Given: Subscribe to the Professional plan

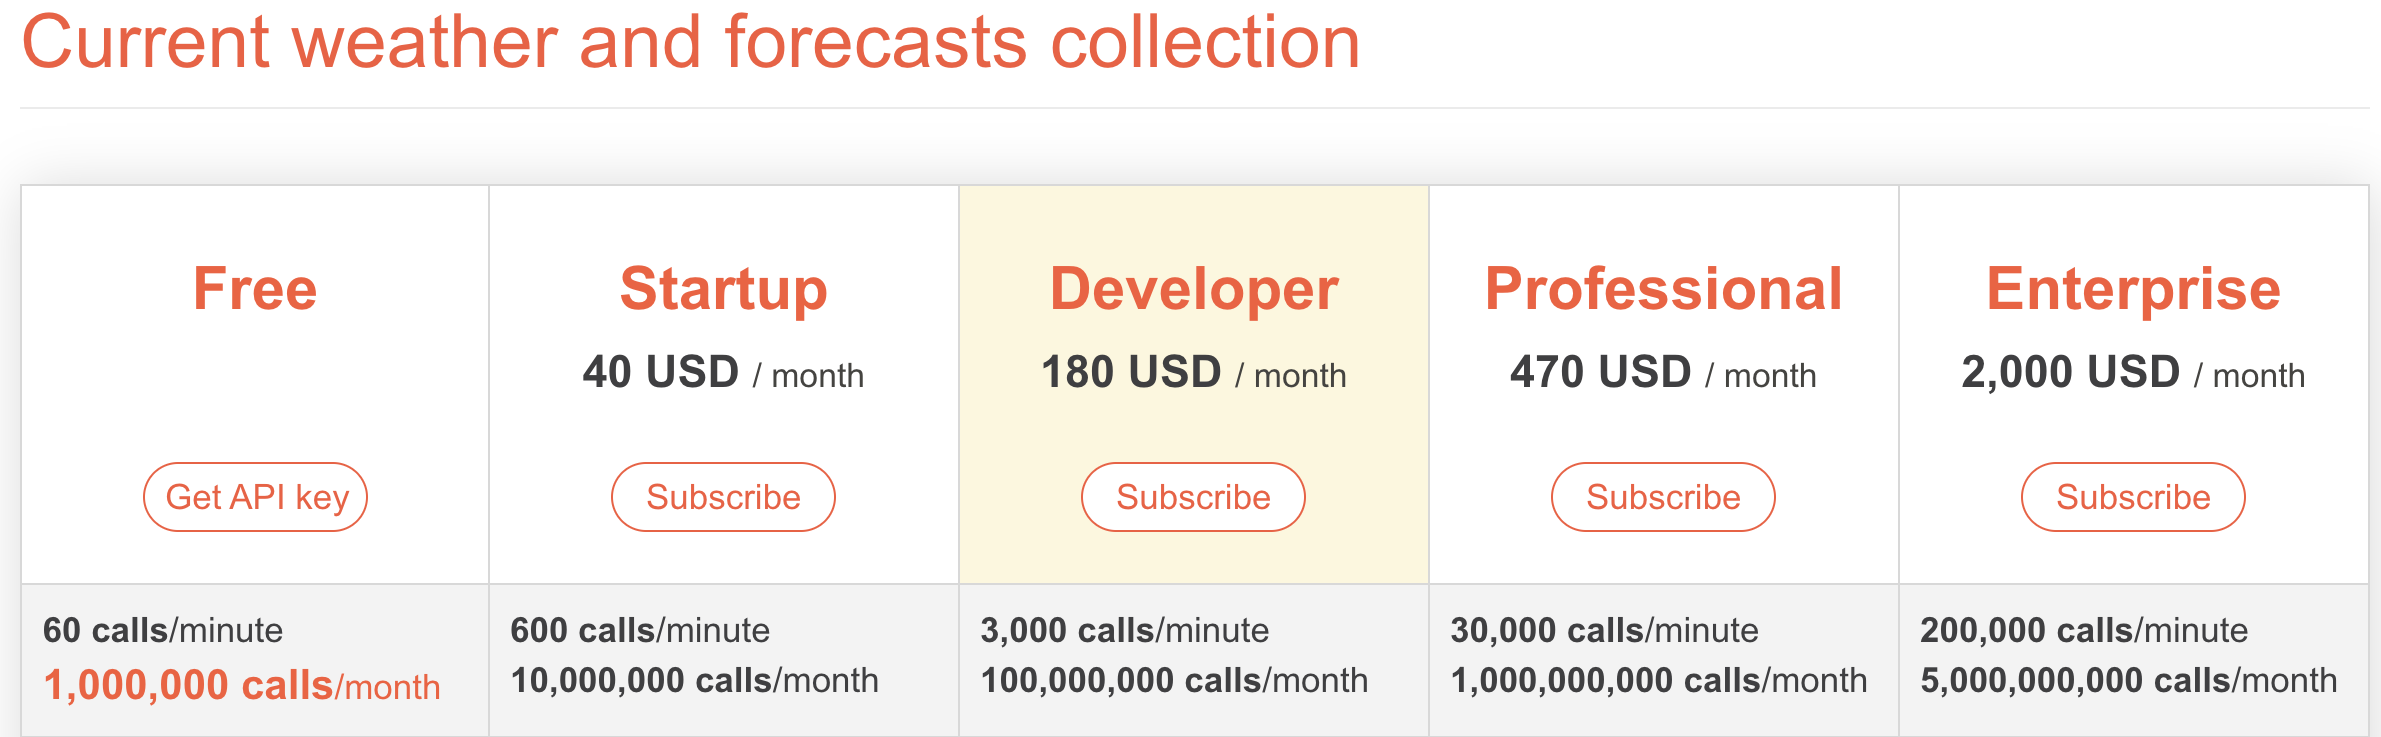Looking at the screenshot, I should 1663,497.
